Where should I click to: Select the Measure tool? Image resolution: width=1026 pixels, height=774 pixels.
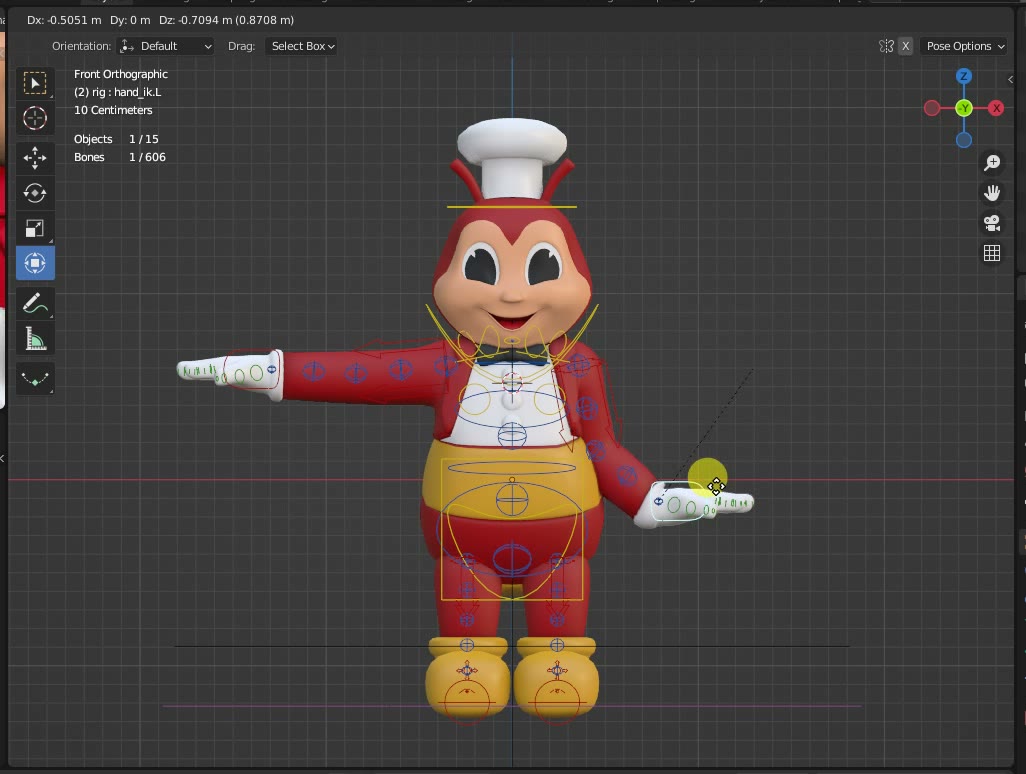[x=35, y=339]
